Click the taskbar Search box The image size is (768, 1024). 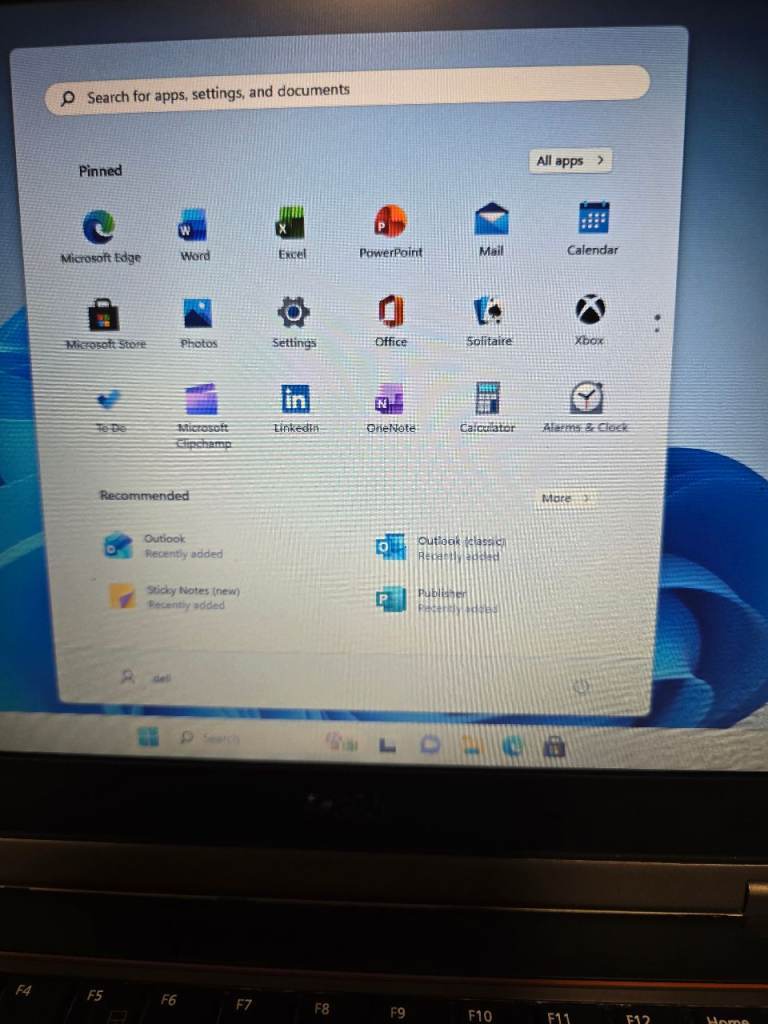click(210, 738)
